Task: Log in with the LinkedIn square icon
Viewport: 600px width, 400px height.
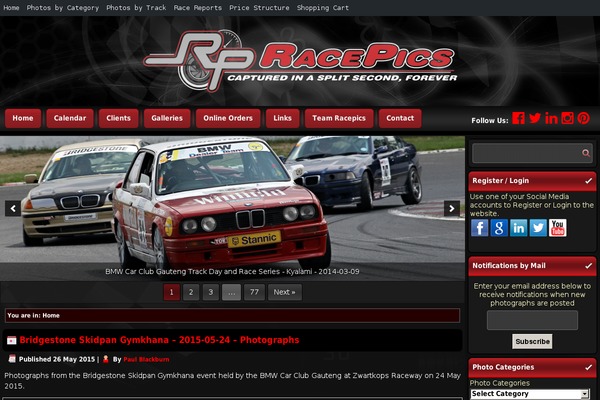Action: click(x=518, y=228)
